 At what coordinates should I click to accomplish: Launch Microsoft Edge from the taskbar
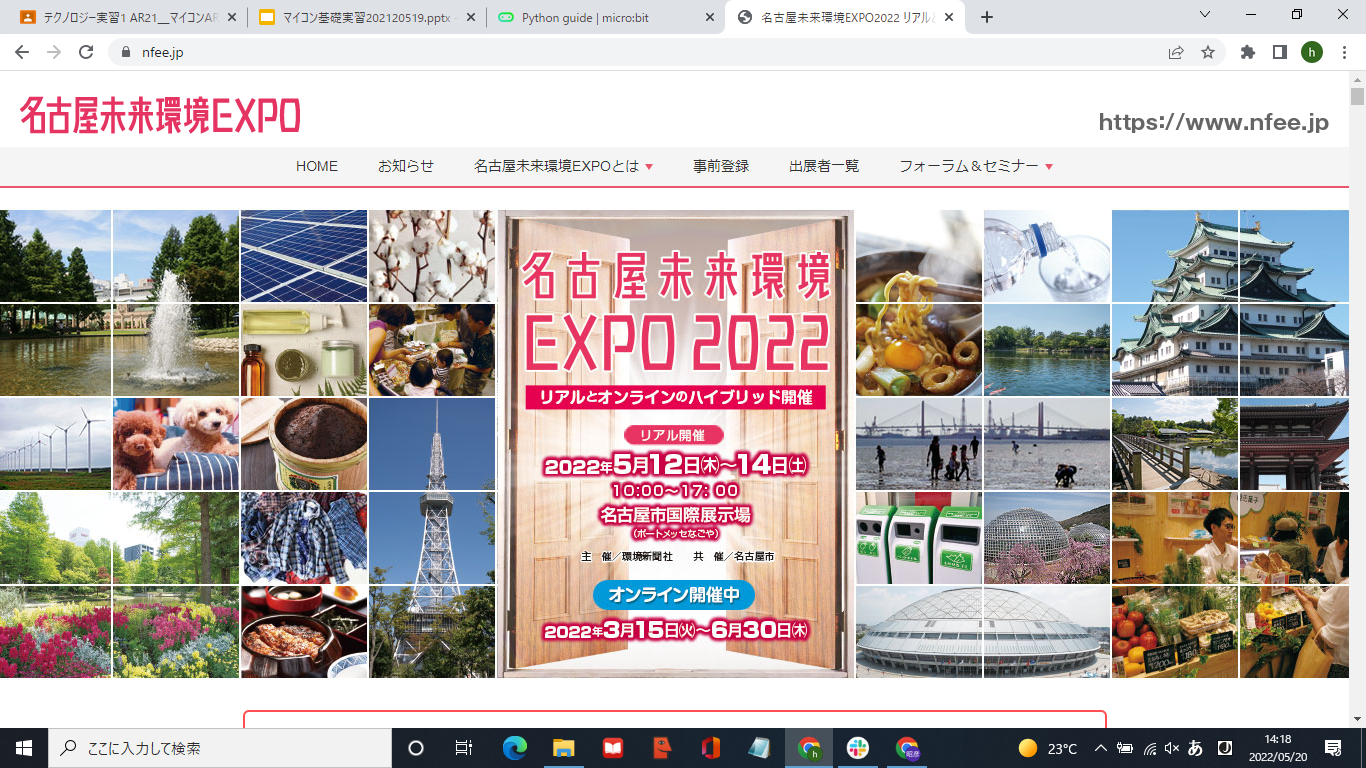click(515, 748)
